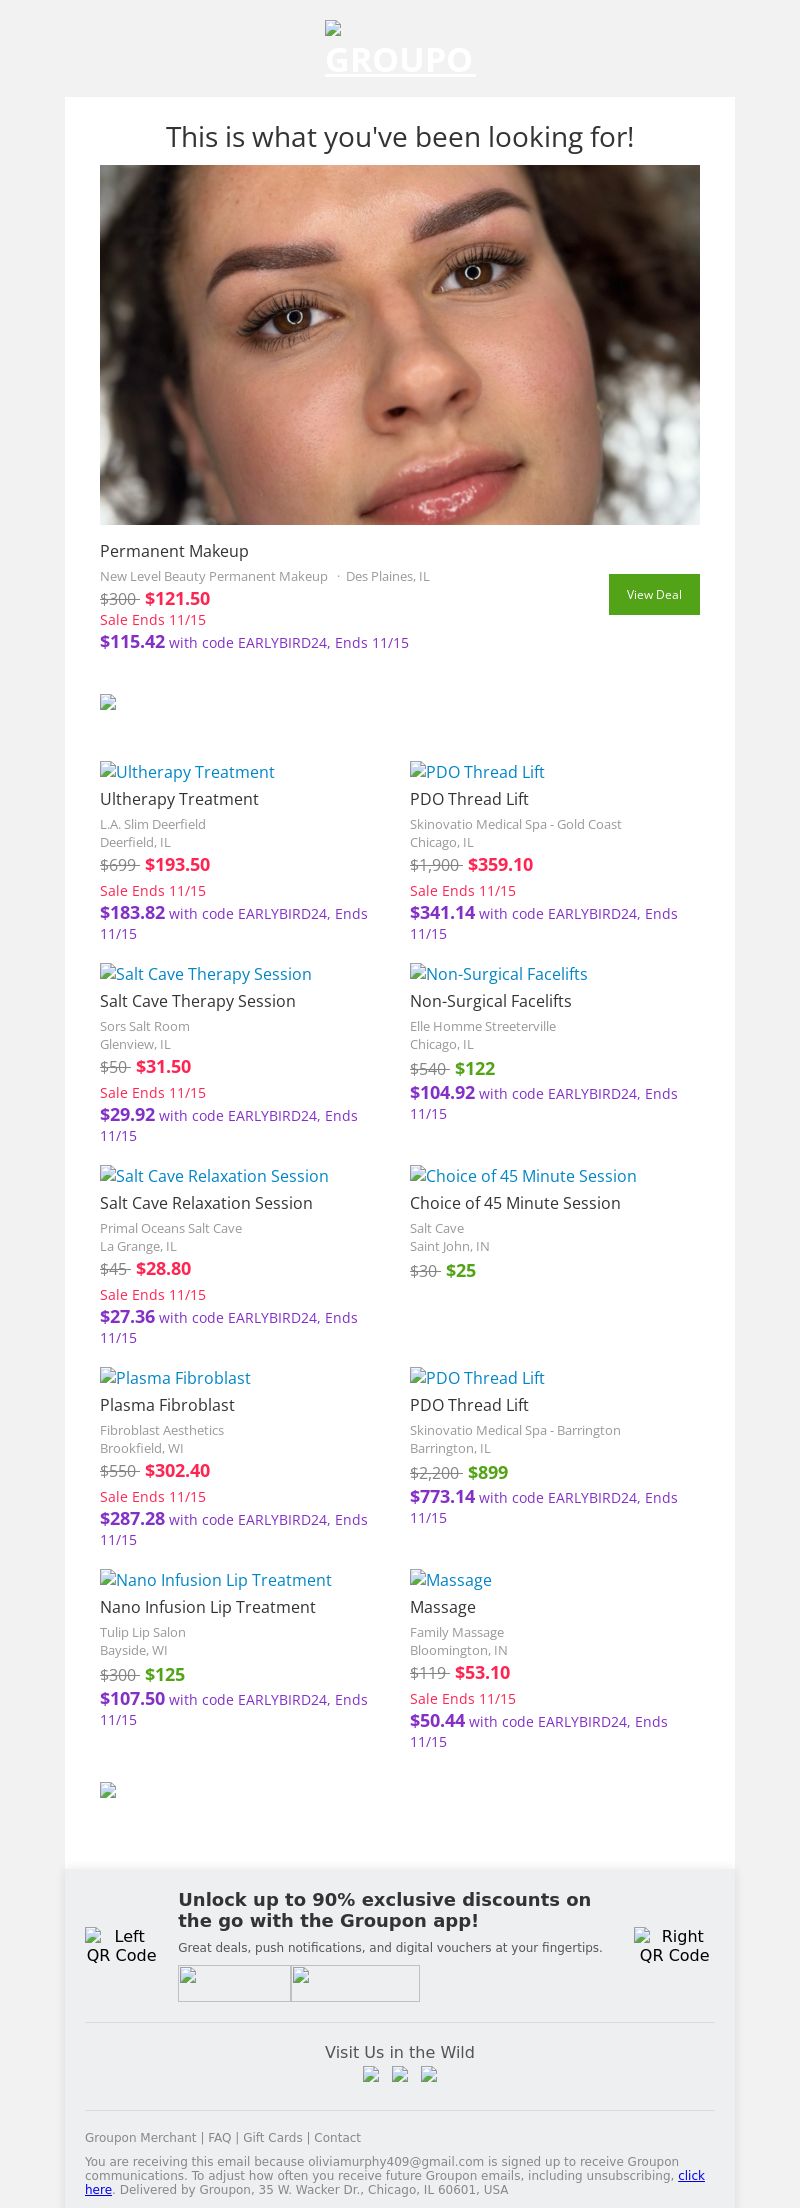Open the Gift Cards footer link

[x=272, y=2137]
